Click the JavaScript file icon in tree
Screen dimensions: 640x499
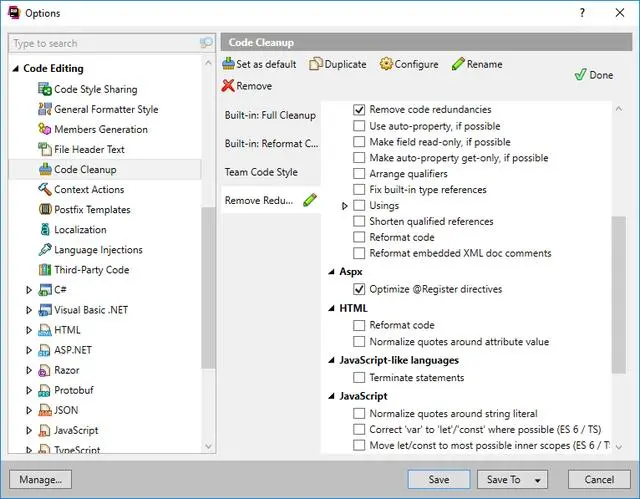click(44, 430)
